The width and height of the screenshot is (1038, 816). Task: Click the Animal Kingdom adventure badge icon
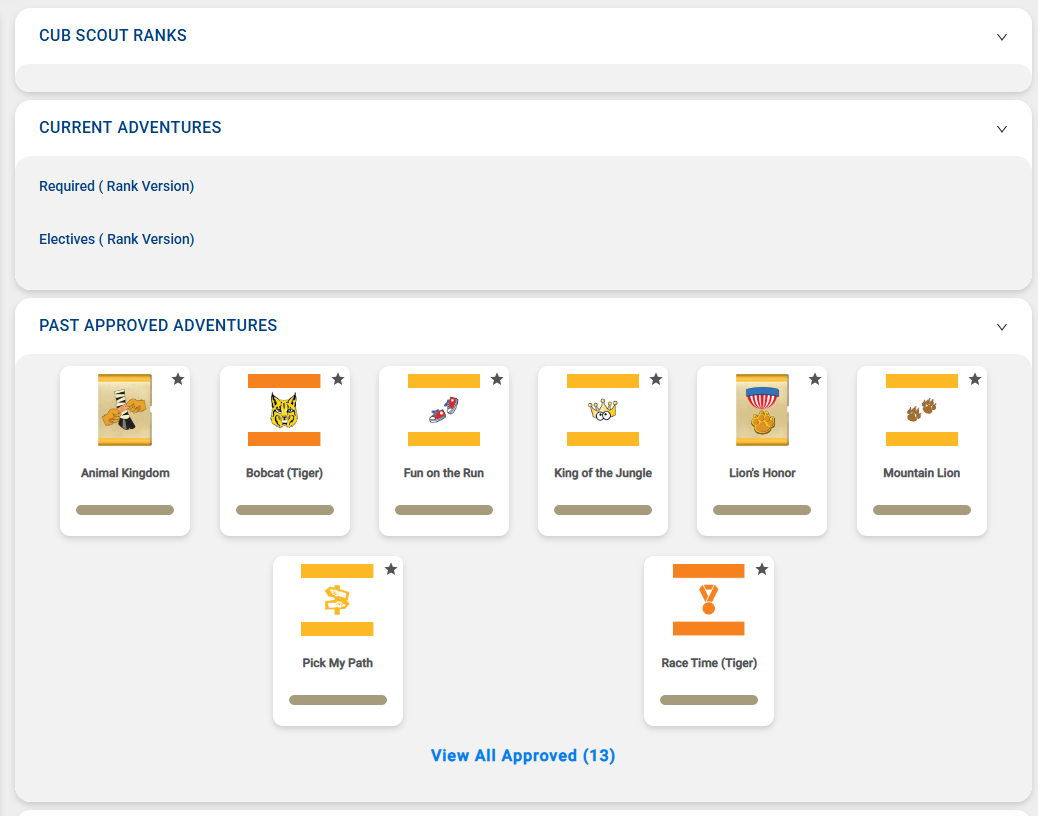point(125,410)
